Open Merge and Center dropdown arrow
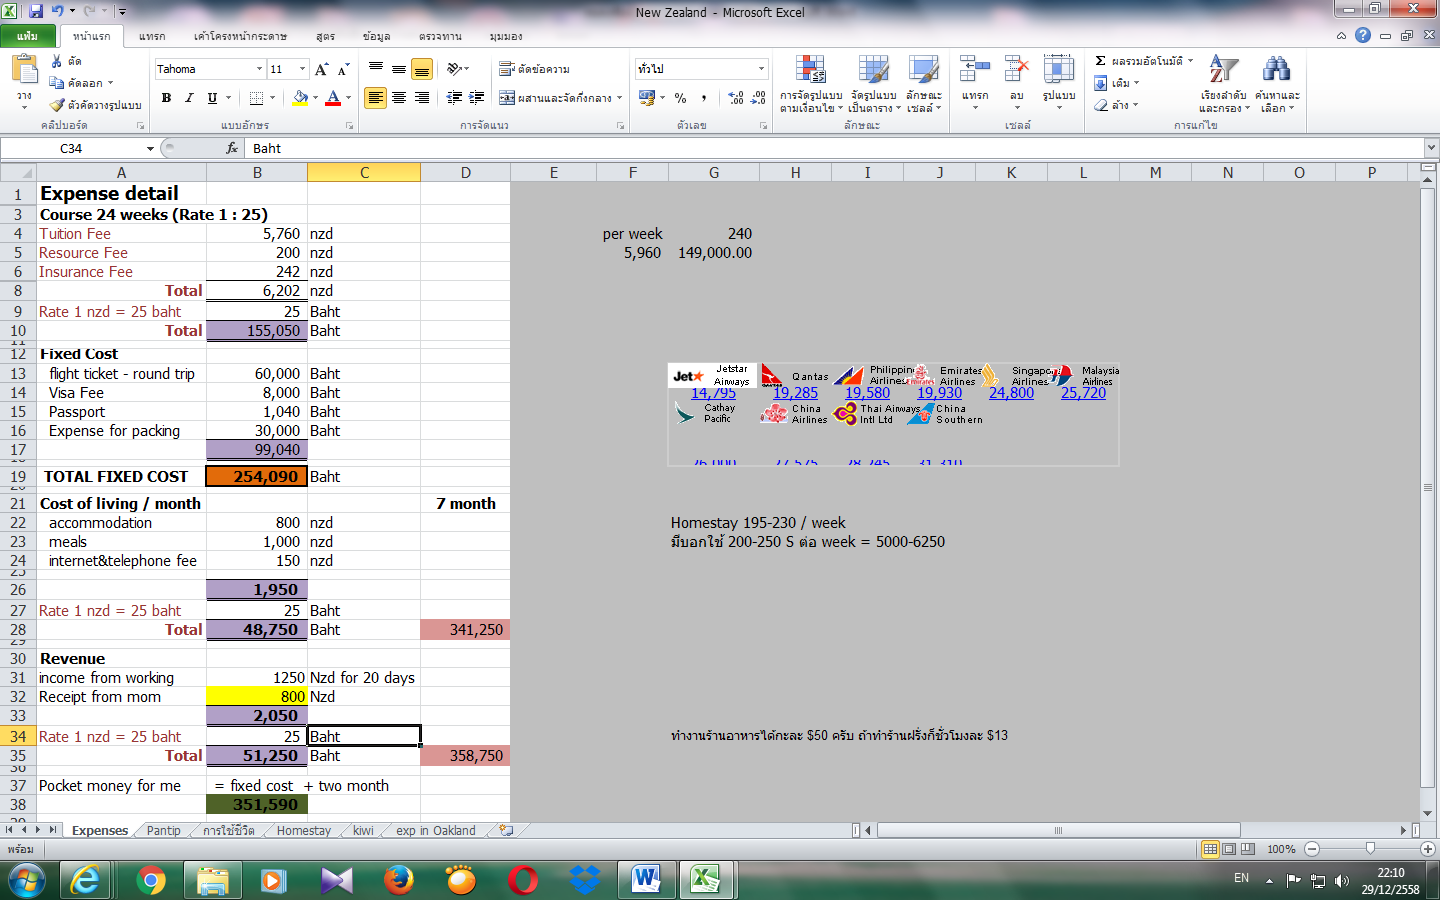Image resolution: width=1440 pixels, height=900 pixels. pyautogui.click(x=620, y=98)
